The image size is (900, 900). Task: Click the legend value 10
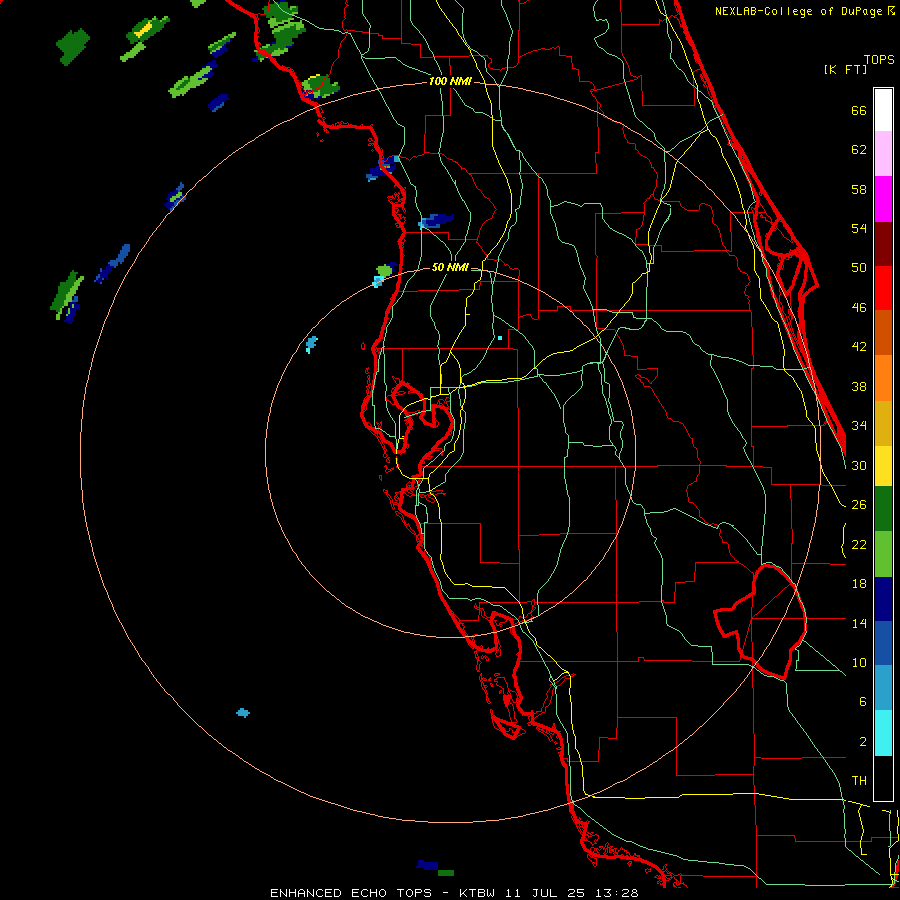click(859, 663)
